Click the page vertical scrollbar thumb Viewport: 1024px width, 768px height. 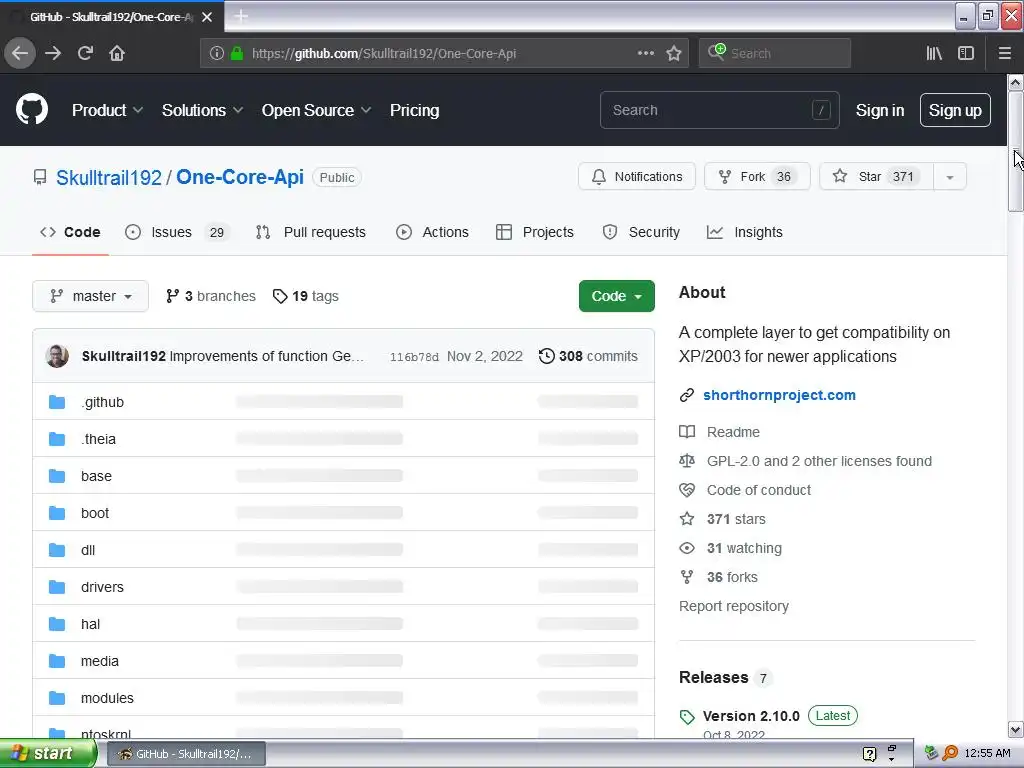(1015, 152)
